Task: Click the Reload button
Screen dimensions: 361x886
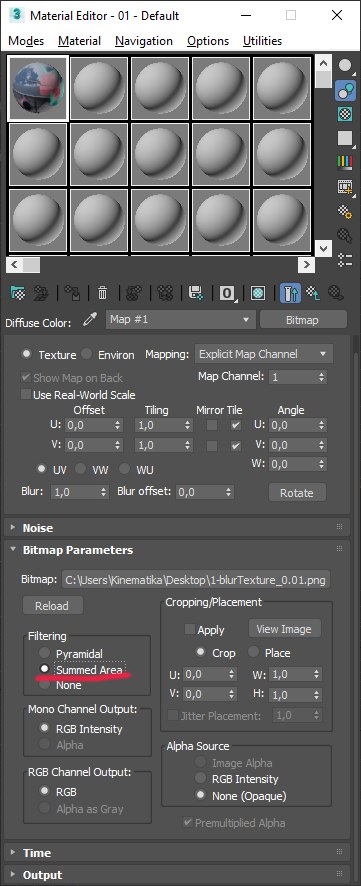Action: 52,606
